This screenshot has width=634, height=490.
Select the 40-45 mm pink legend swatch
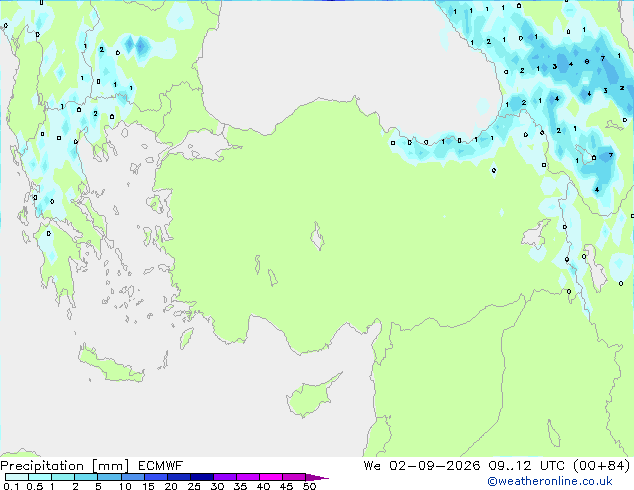(271, 477)
